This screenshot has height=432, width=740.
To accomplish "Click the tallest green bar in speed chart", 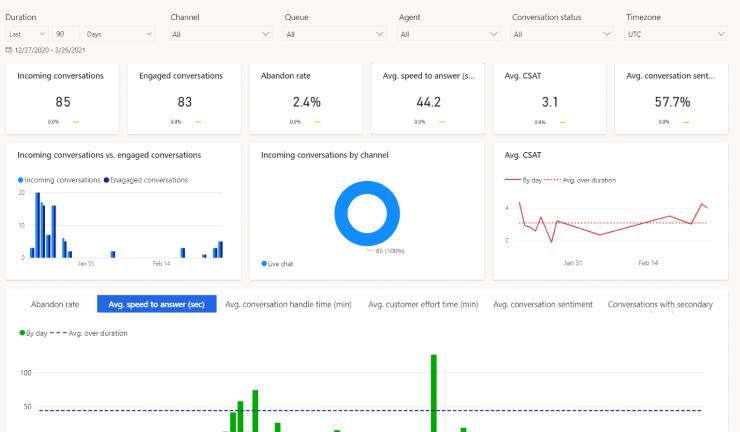I will point(434,393).
